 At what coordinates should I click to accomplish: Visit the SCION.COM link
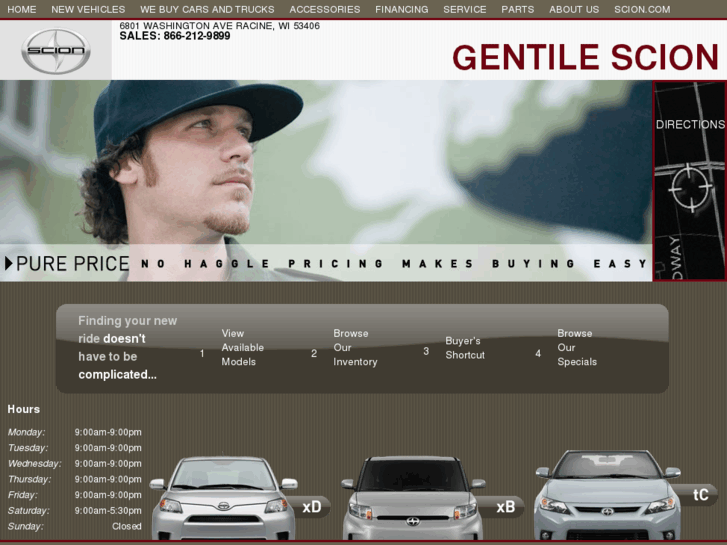[642, 9]
